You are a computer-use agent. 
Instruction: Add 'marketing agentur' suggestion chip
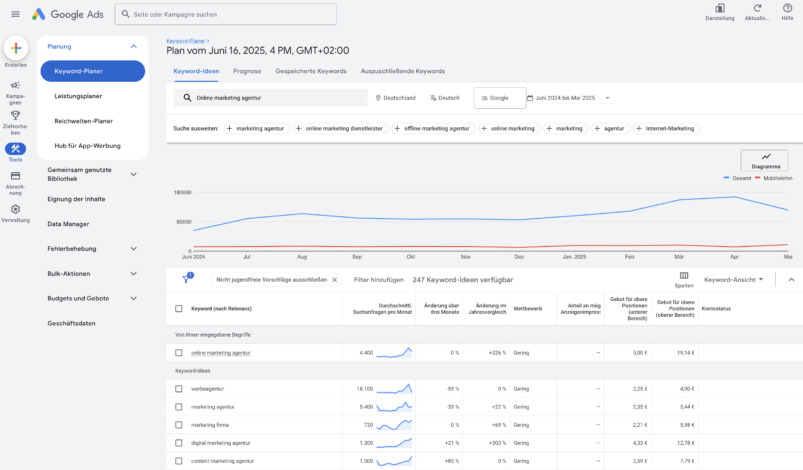(255, 129)
